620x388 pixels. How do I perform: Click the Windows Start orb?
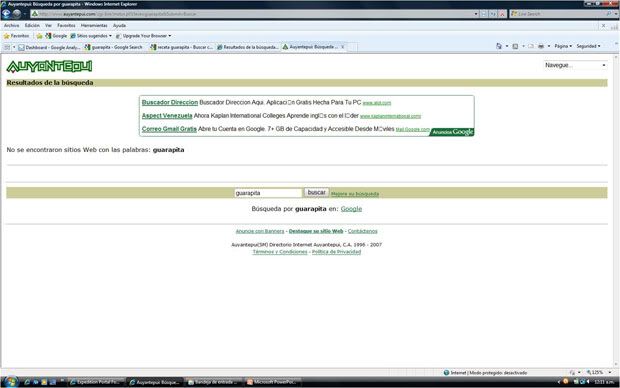pyautogui.click(x=10, y=382)
